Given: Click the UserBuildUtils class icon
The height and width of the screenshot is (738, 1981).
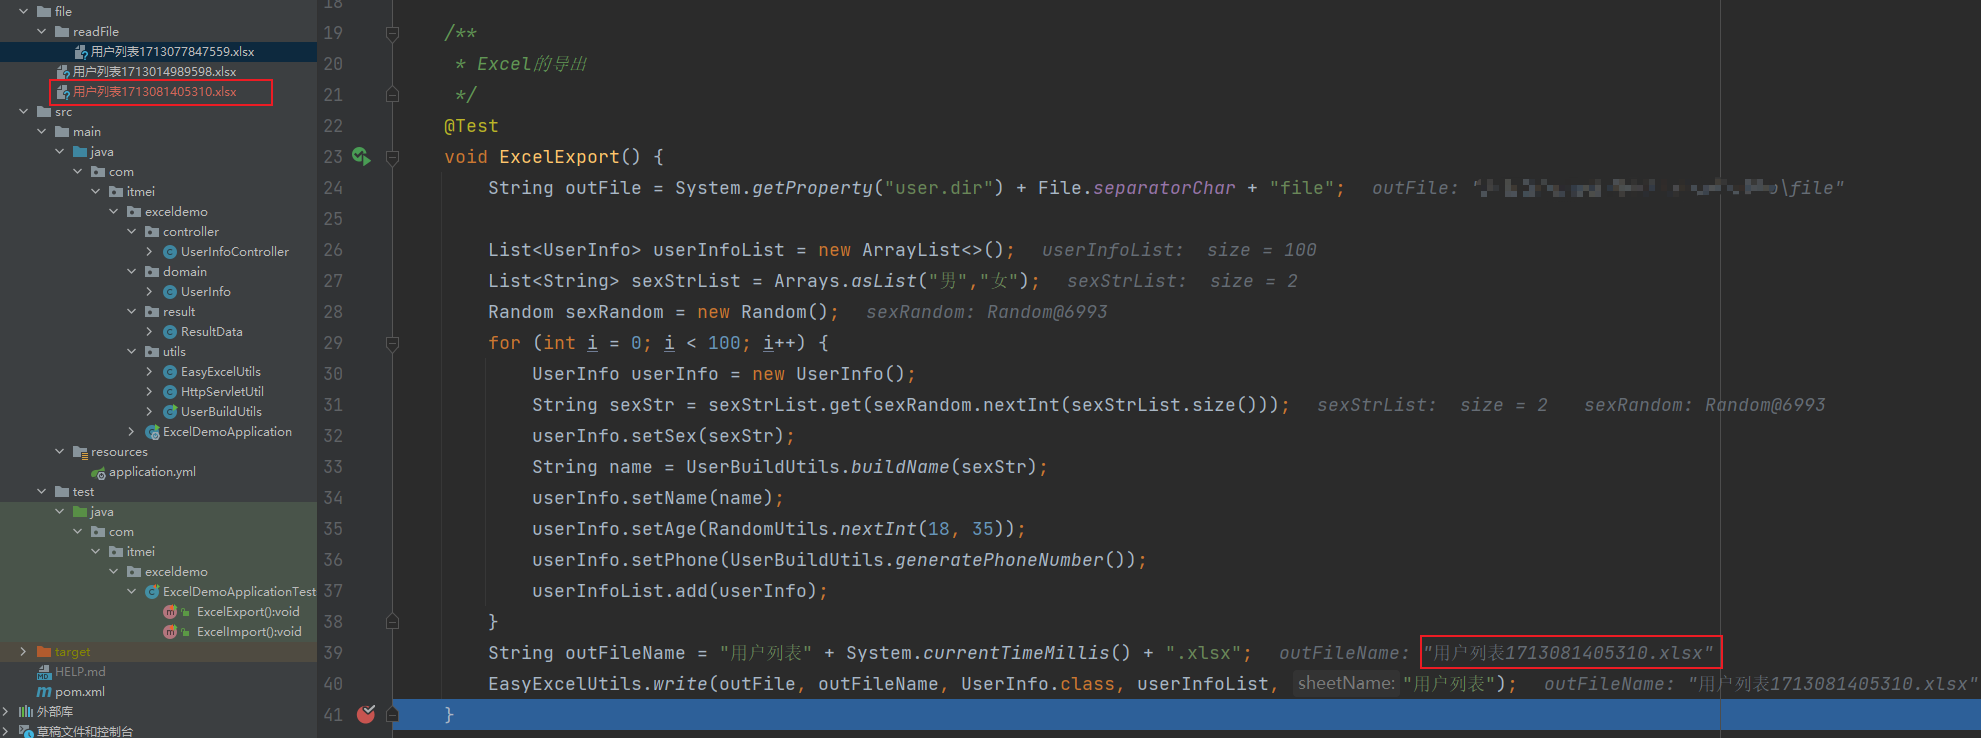Looking at the screenshot, I should [x=170, y=412].
